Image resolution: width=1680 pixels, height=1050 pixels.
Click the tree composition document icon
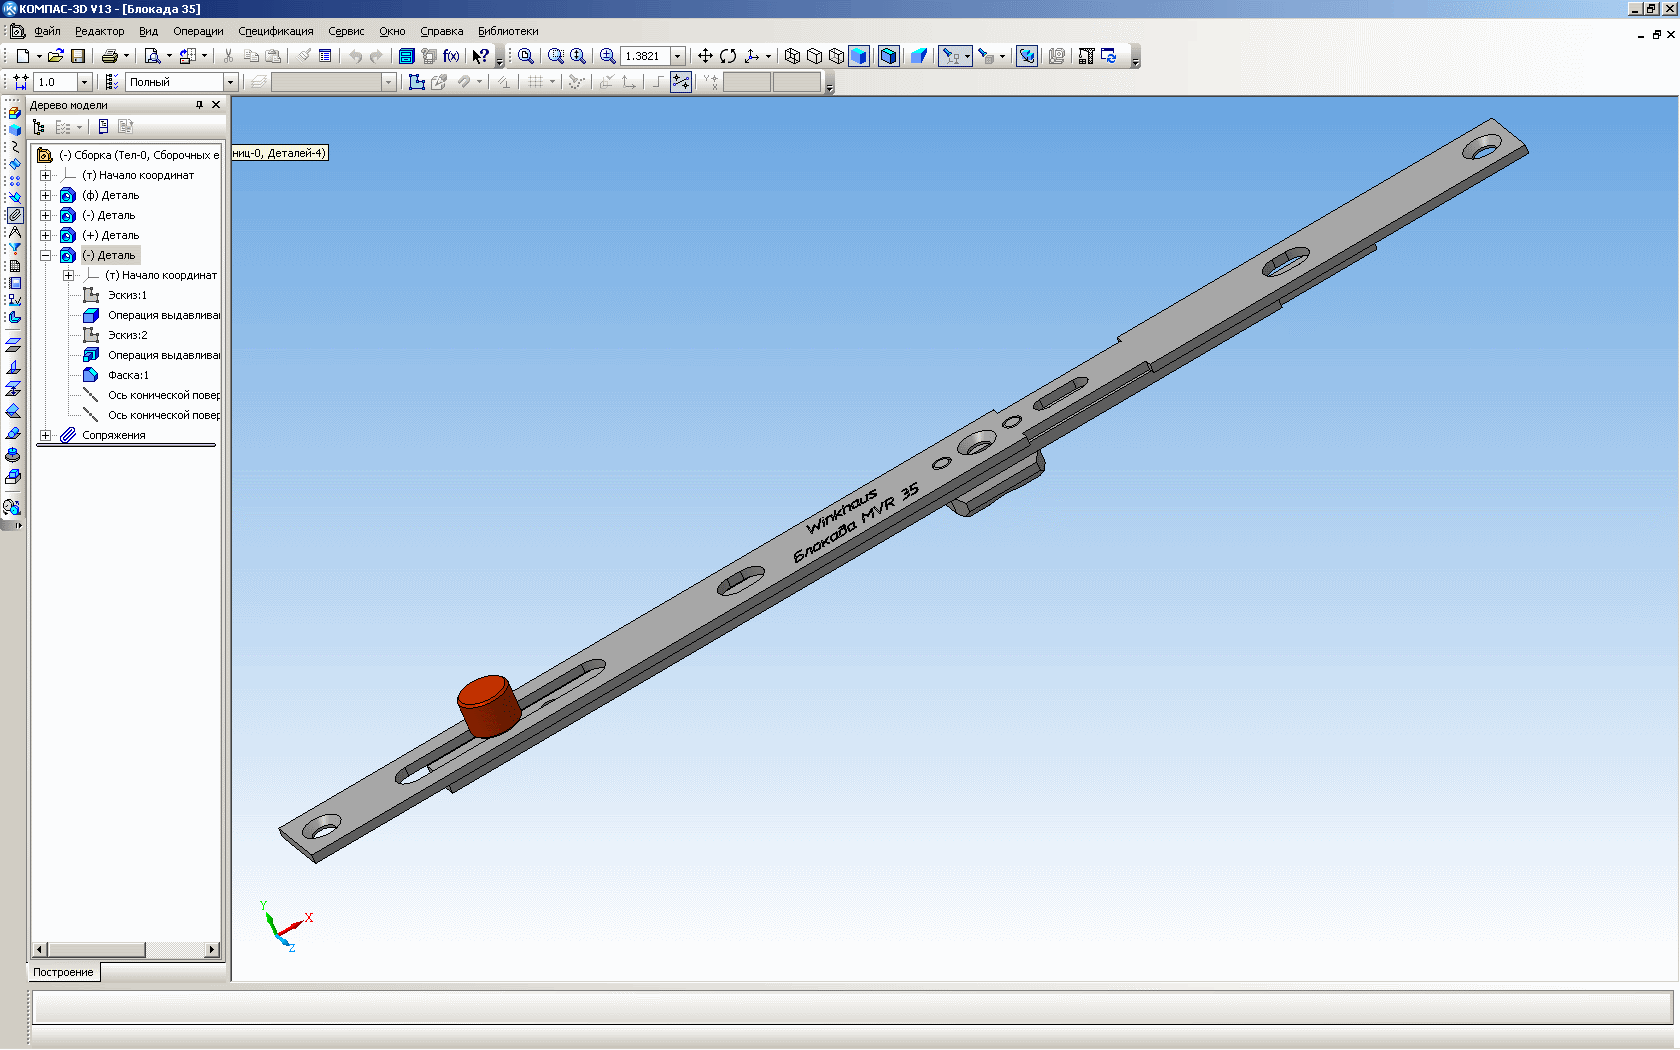103,127
